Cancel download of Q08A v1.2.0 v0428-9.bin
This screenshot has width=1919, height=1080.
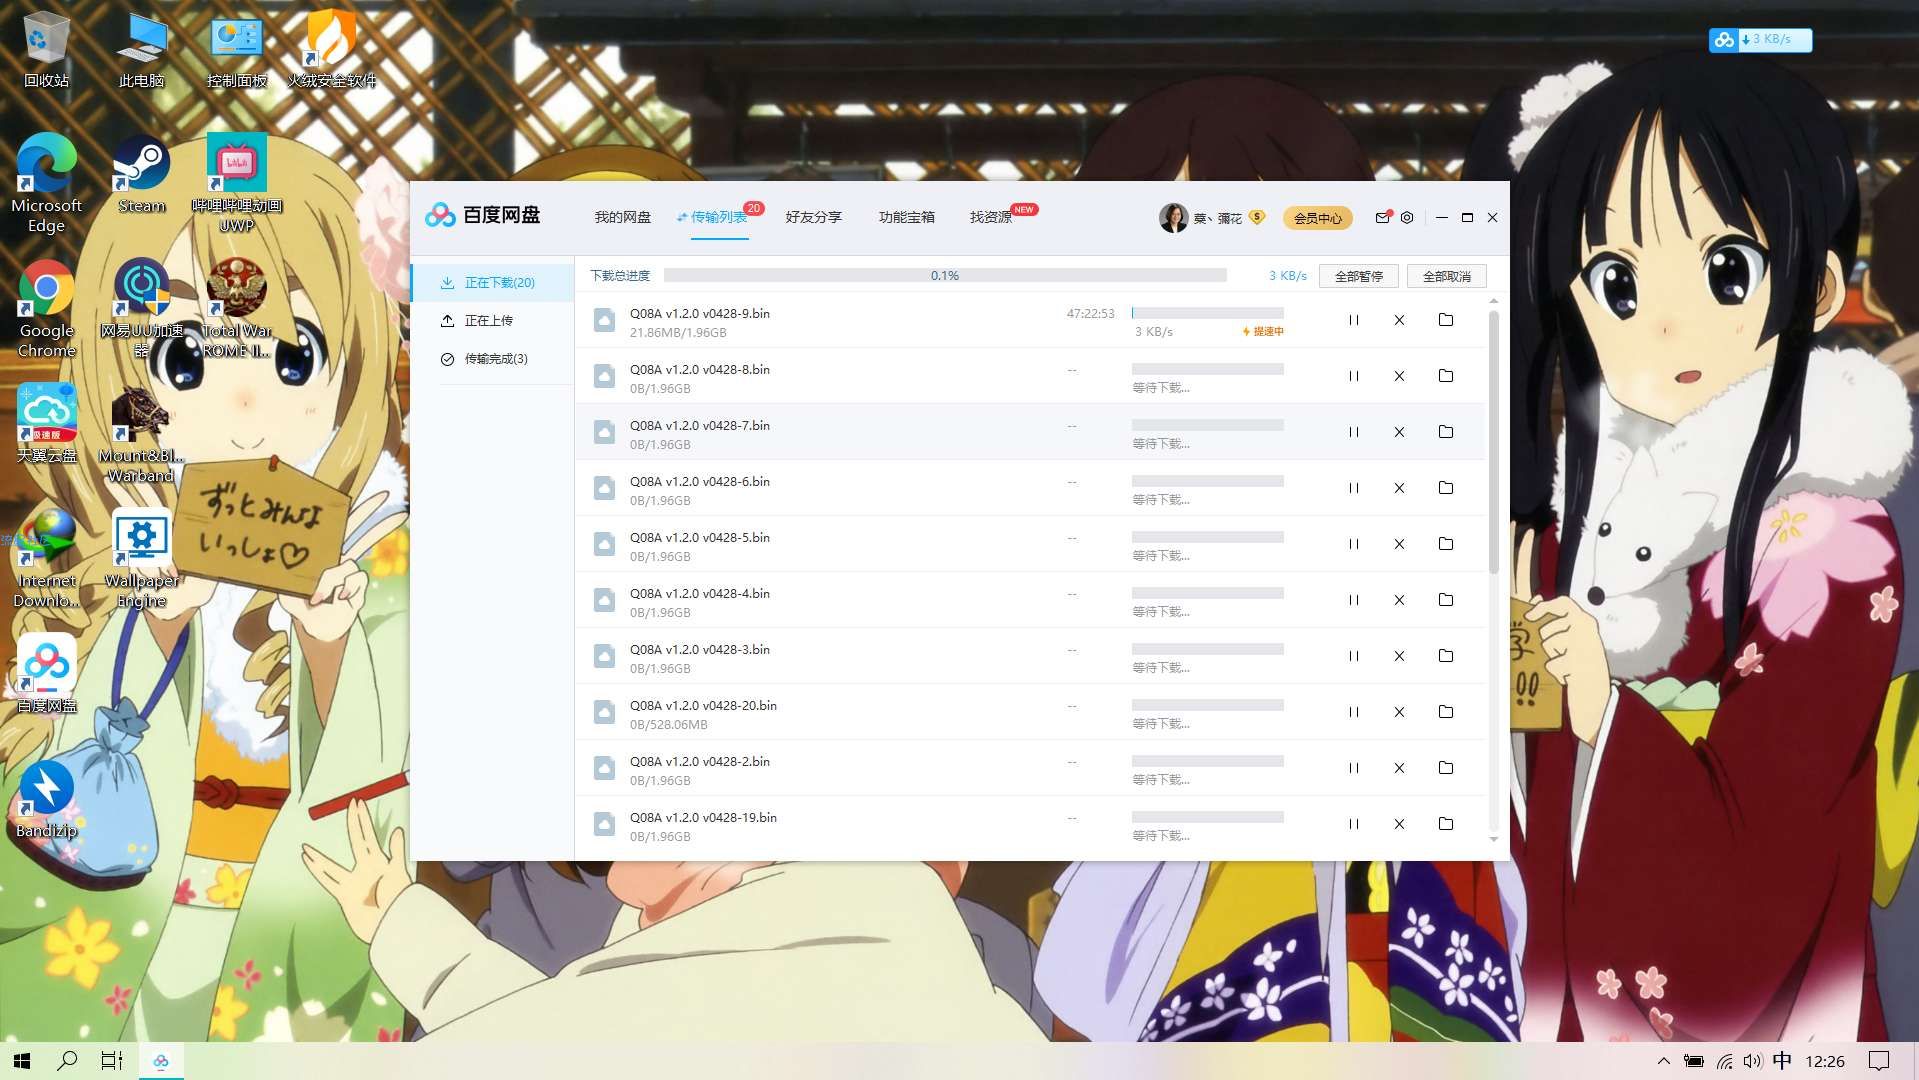(x=1399, y=320)
